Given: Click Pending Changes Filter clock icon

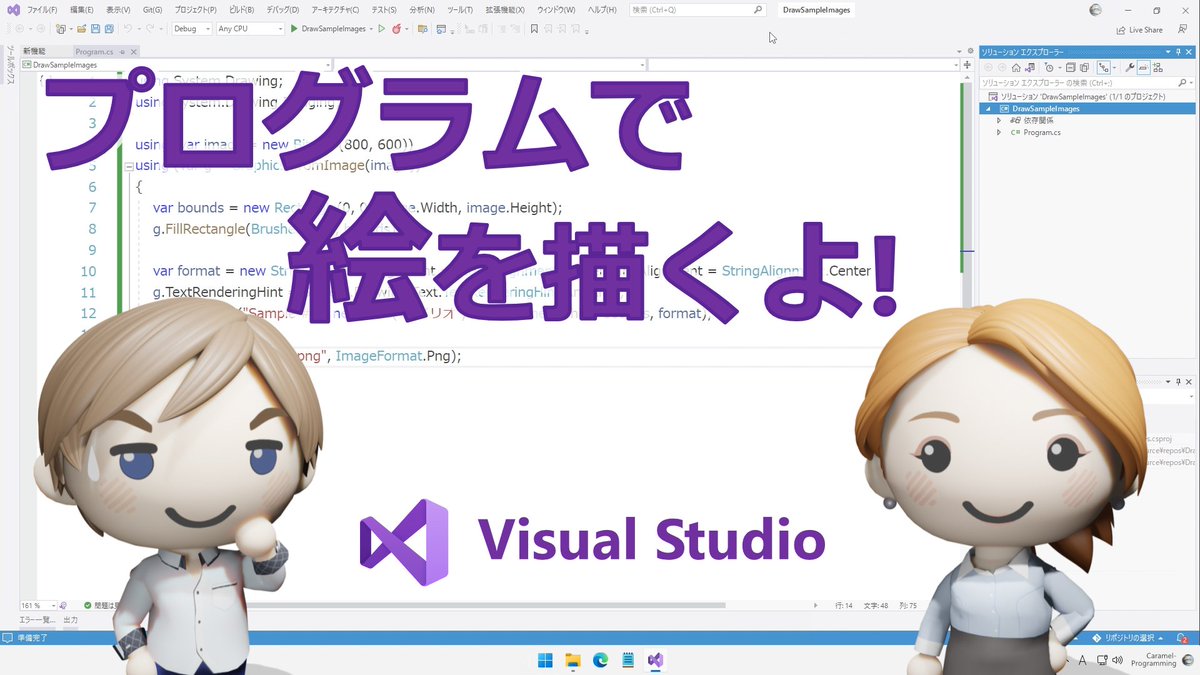Looking at the screenshot, I should click(x=1049, y=68).
